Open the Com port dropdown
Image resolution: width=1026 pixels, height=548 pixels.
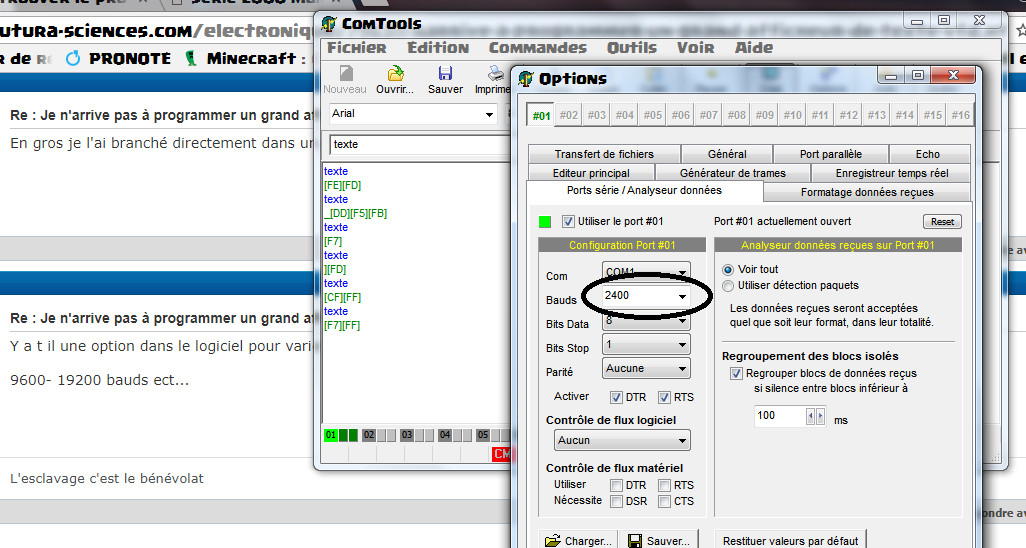(646, 271)
